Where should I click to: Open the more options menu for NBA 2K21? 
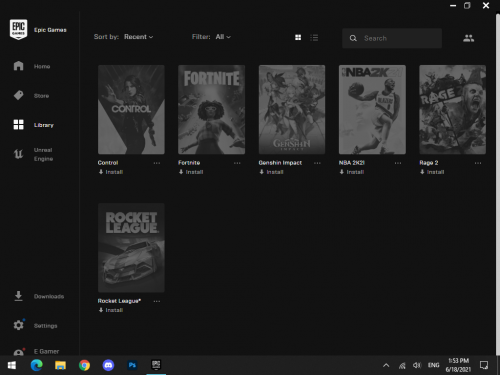tap(398, 163)
